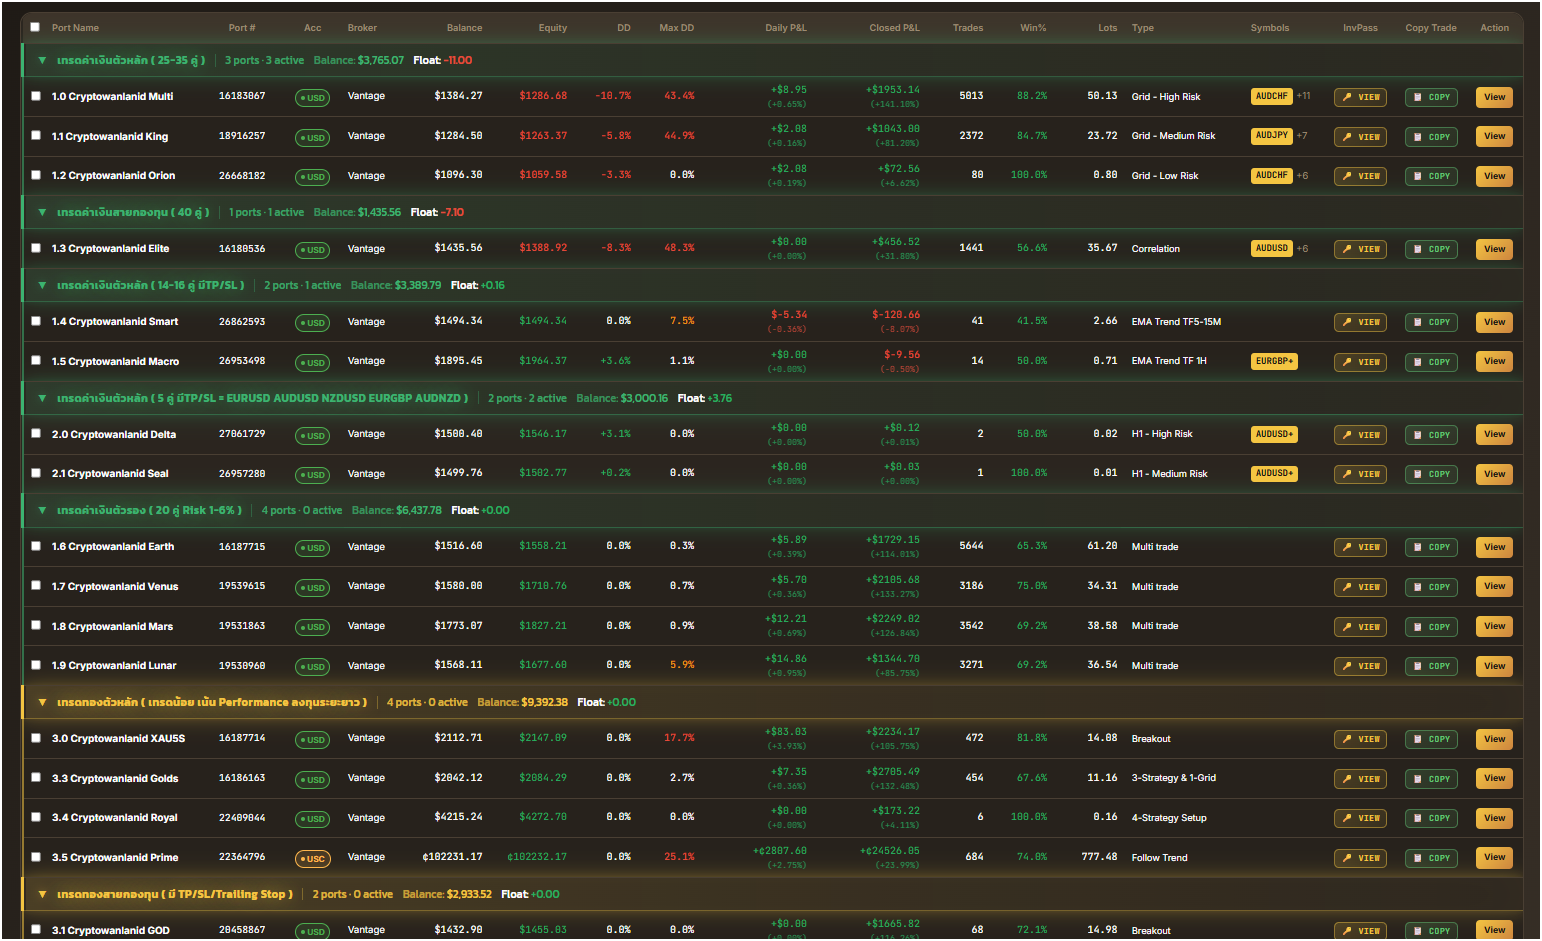Expand the +7 symbols on King row
This screenshot has width=1542, height=941.
[x=1302, y=136]
